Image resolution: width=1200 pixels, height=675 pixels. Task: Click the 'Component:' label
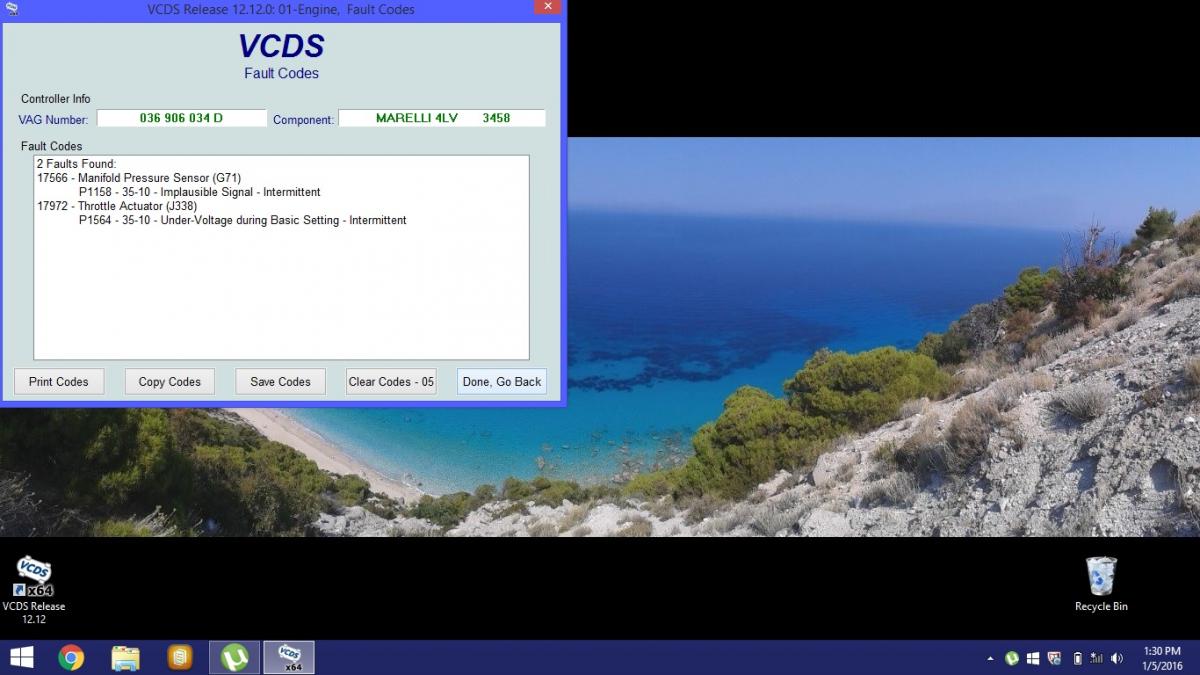[303, 120]
